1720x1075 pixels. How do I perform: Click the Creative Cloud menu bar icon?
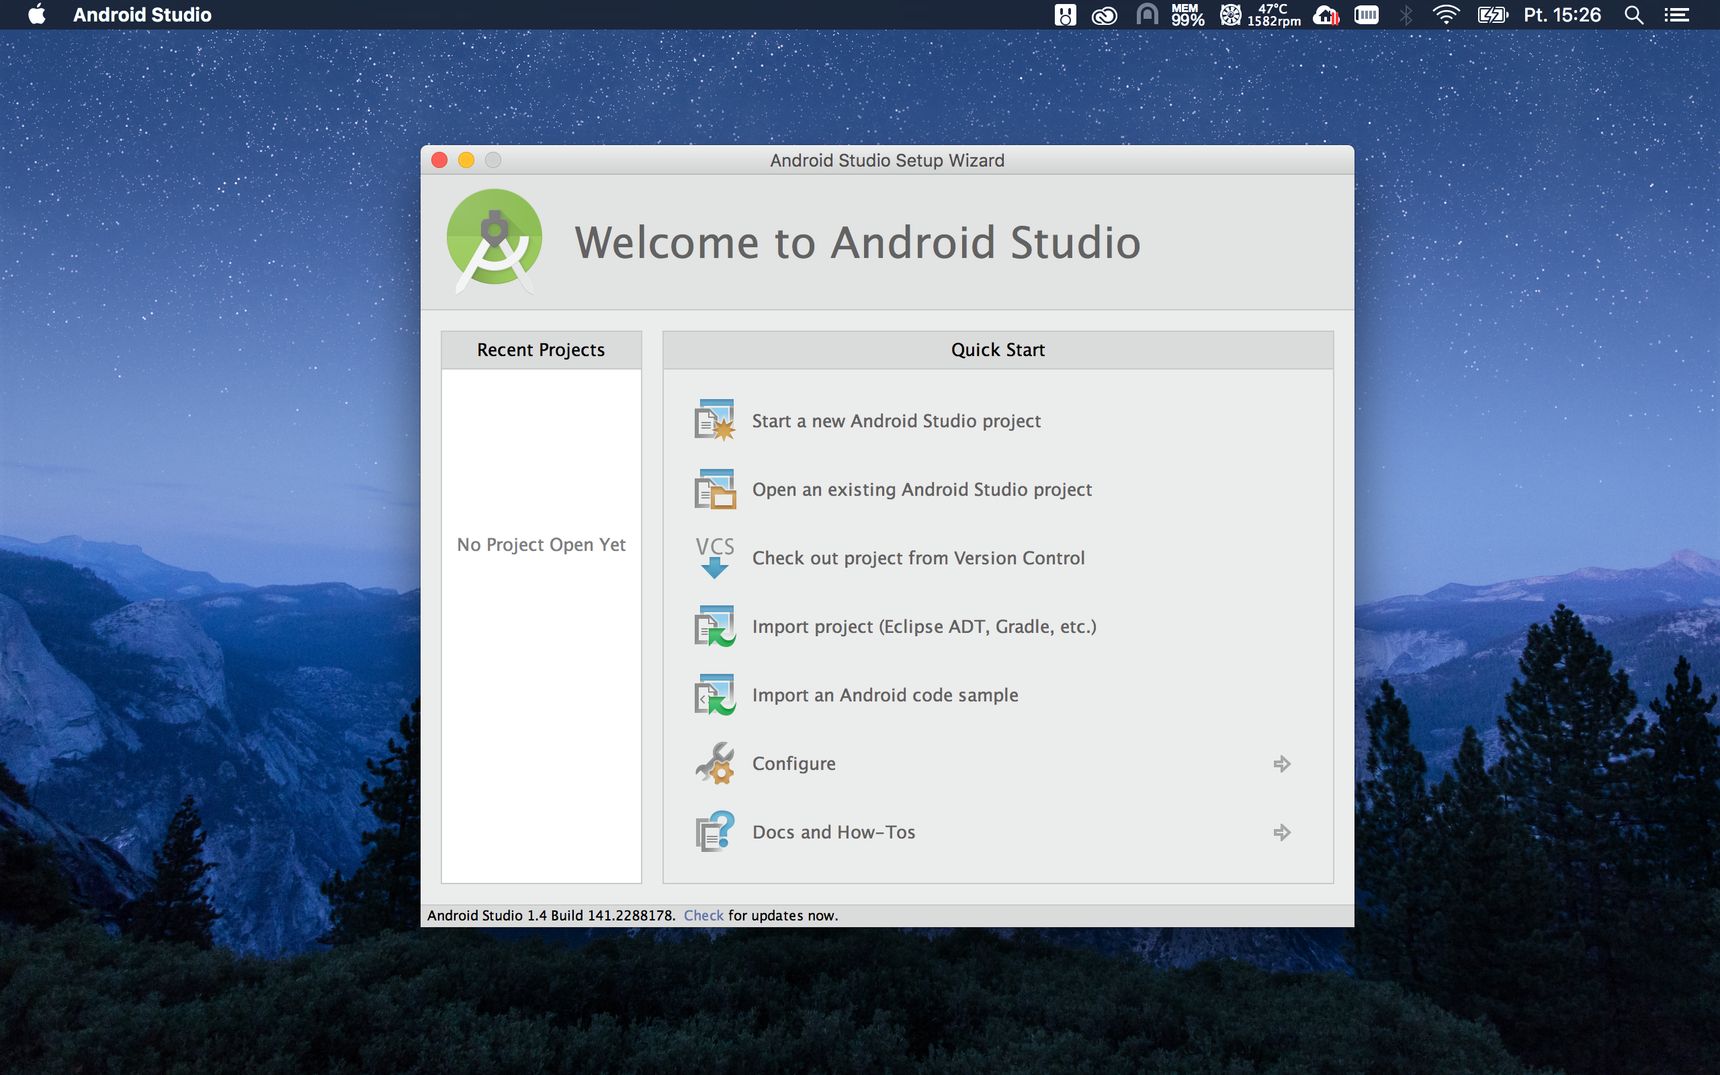point(1104,15)
